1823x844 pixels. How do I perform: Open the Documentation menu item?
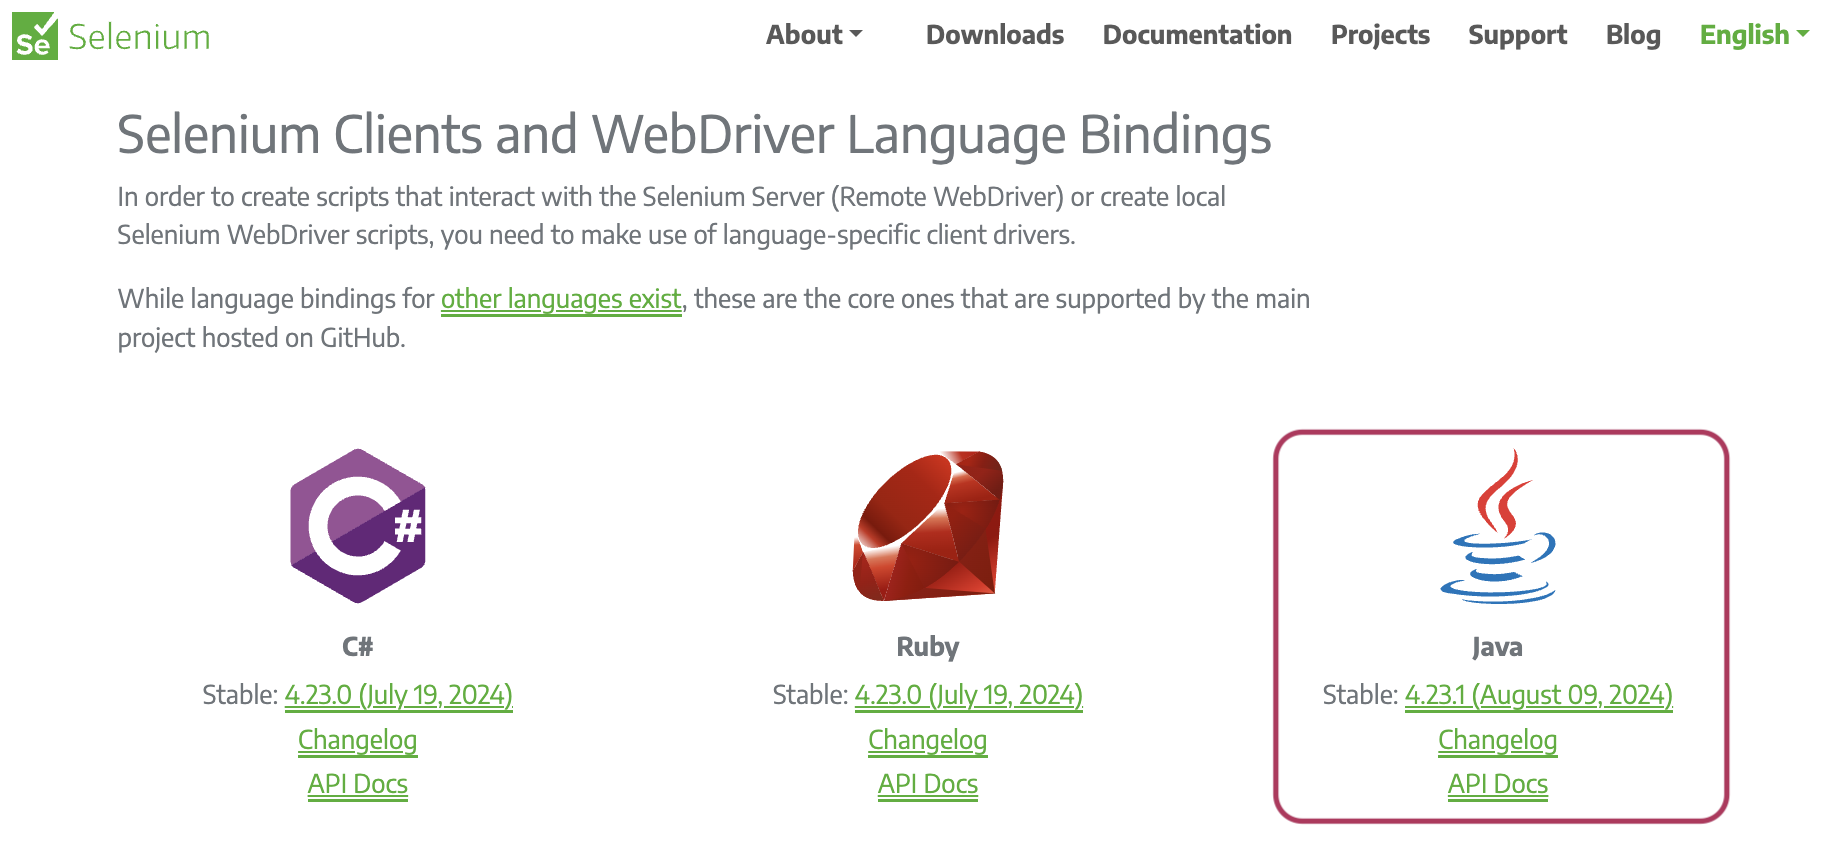[1197, 35]
